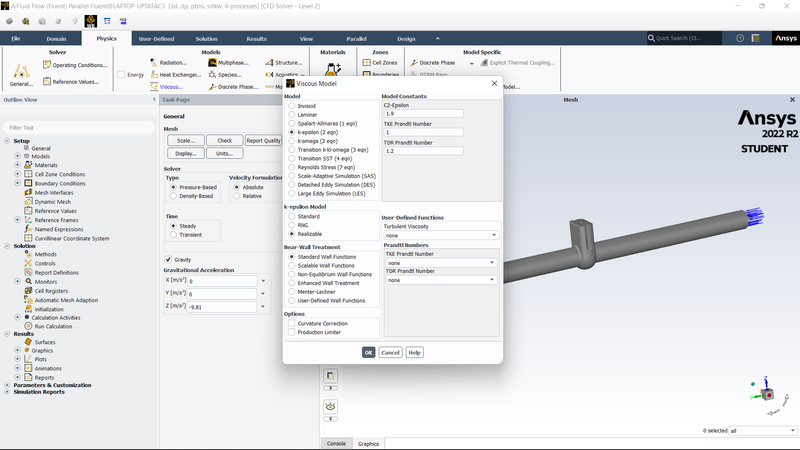This screenshot has height=450, width=800.
Task: Select Named Expressions in outline tree
Action: coord(59,229)
